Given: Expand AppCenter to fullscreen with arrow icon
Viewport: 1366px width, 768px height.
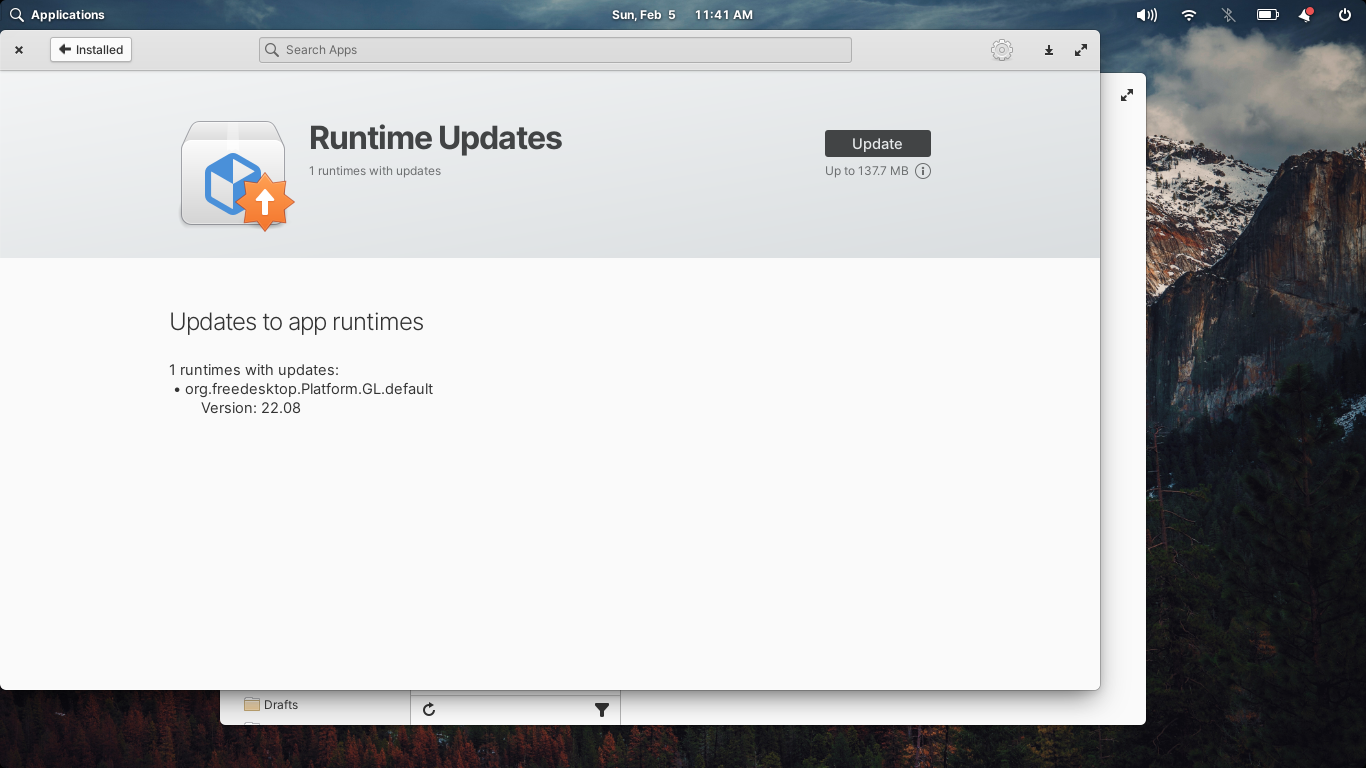Looking at the screenshot, I should [1080, 49].
